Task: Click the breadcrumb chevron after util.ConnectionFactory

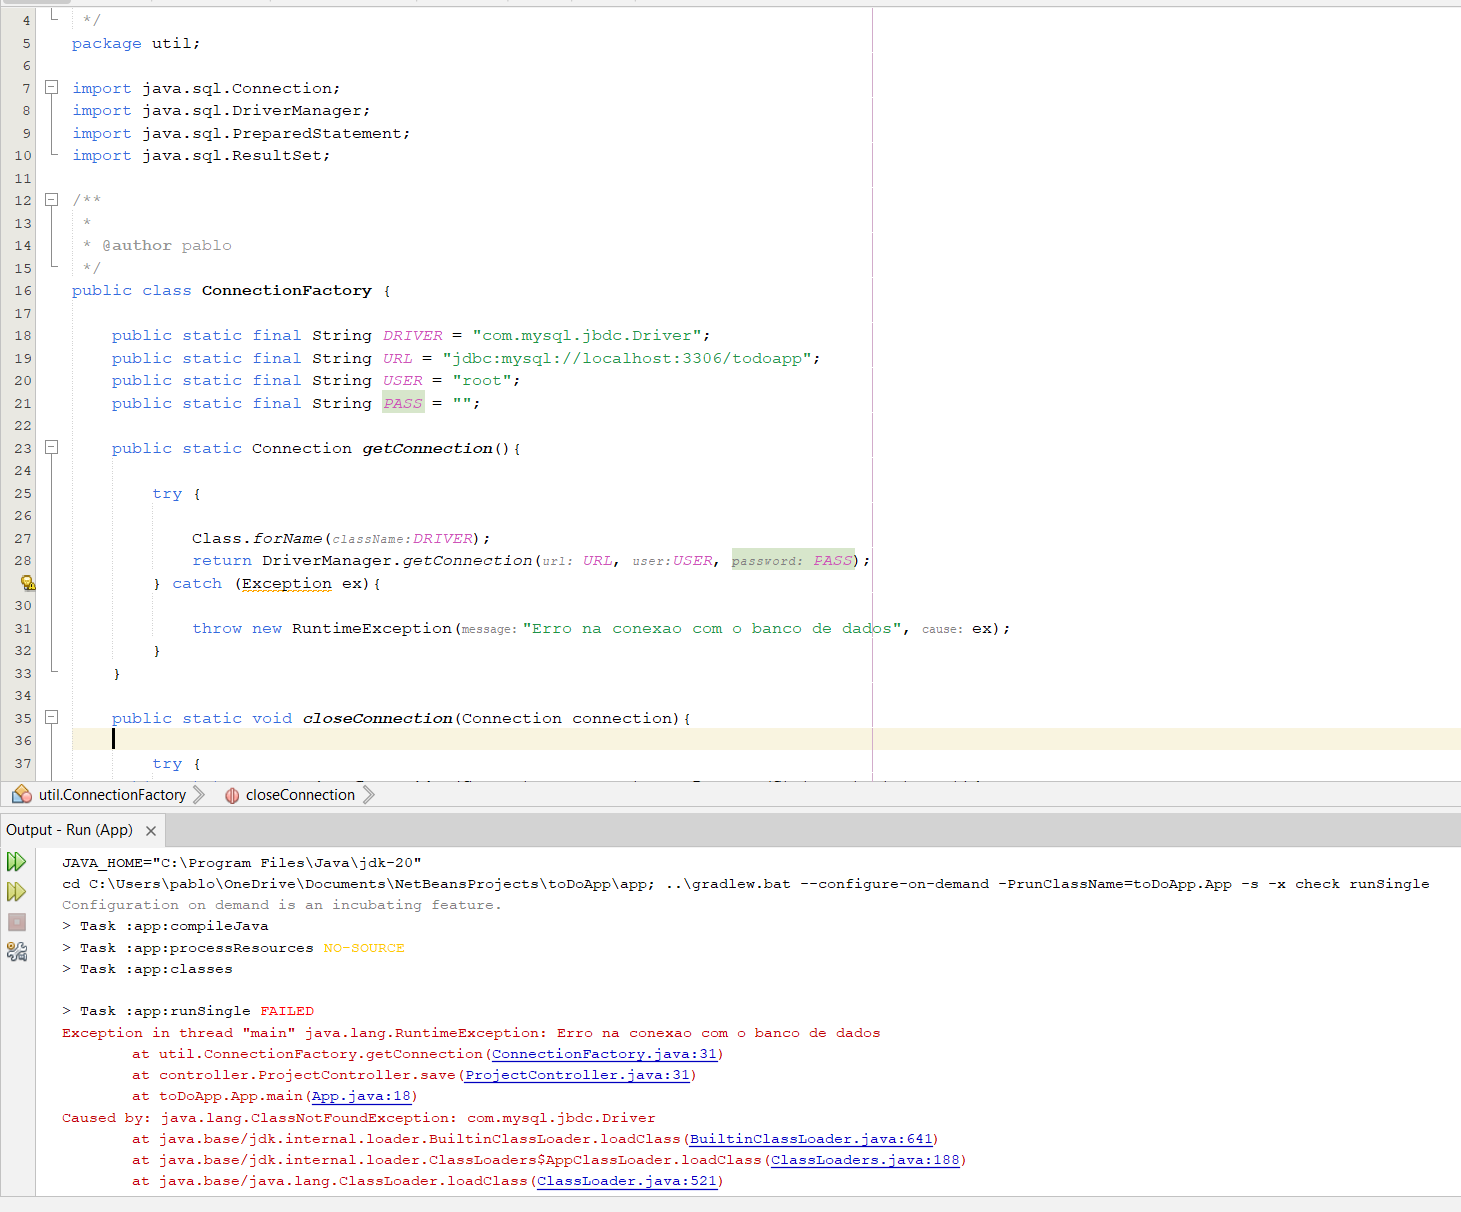Action: (x=198, y=795)
